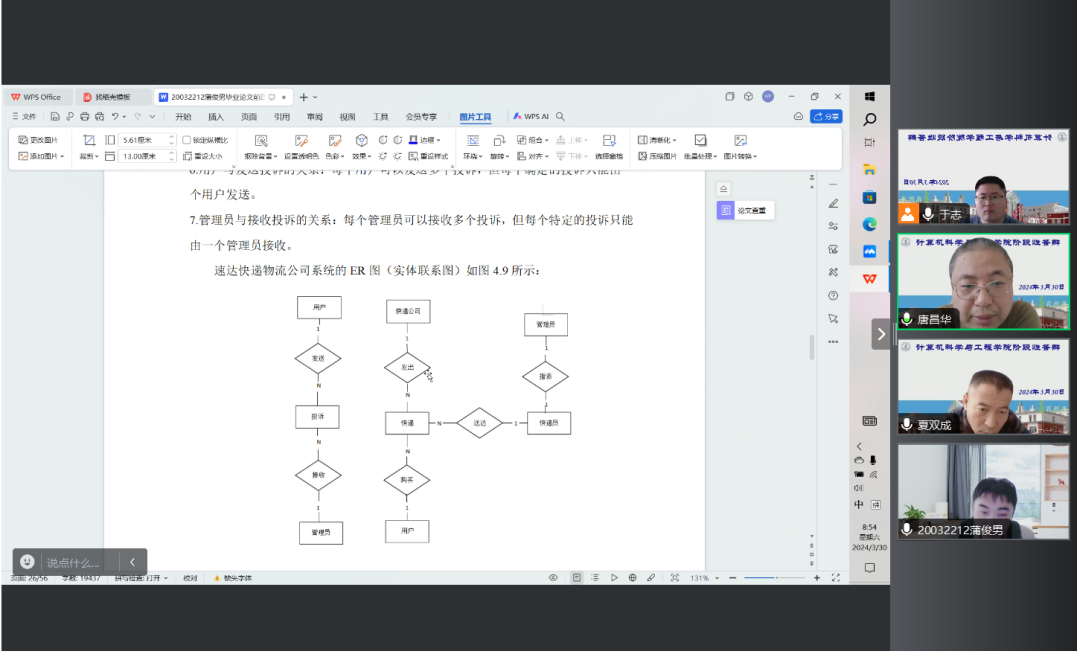Click the 校对 (proofread) status bar button
Viewport: 1077px width, 654px height.
(190, 578)
